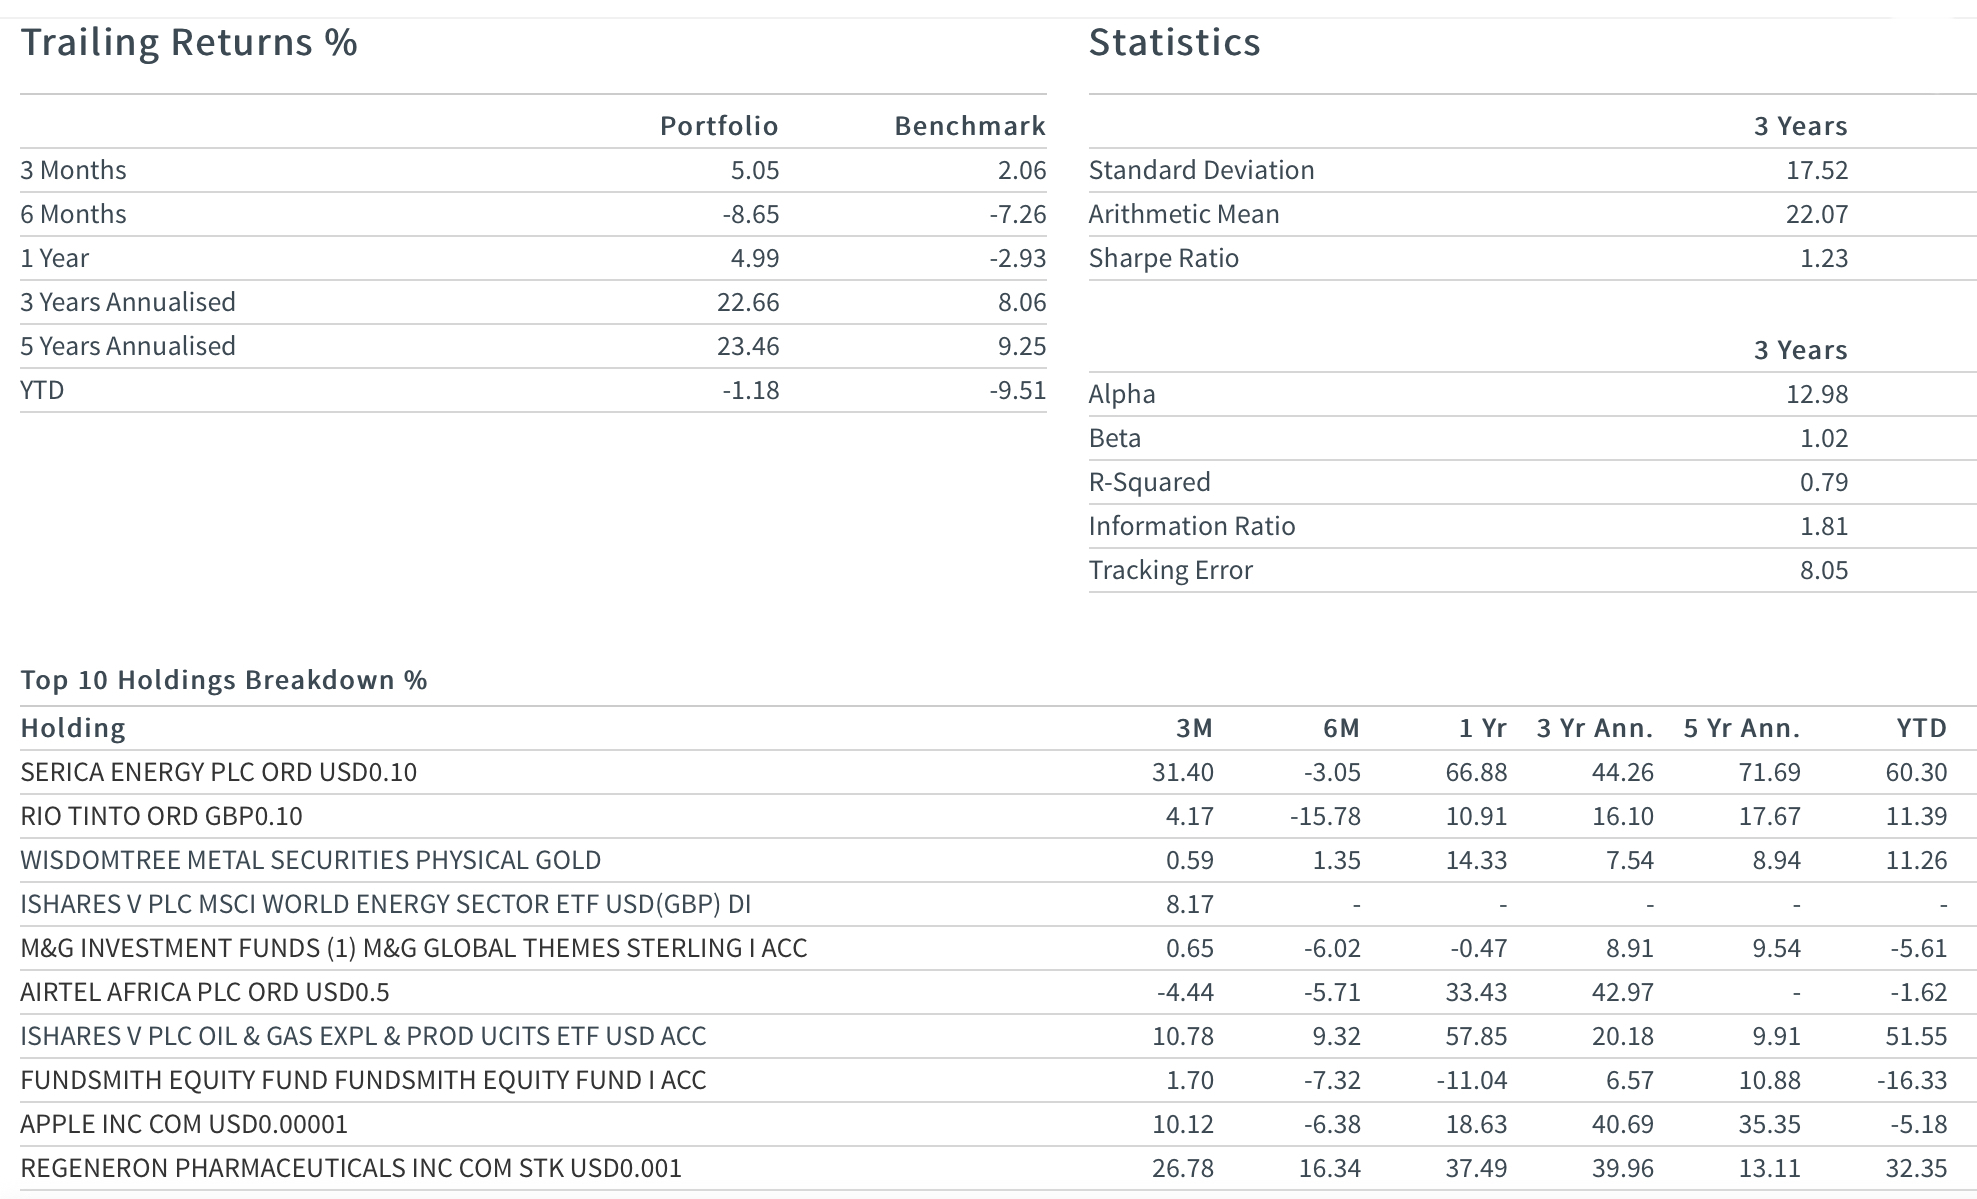Select the '1 Year' trailing returns label

[54, 258]
